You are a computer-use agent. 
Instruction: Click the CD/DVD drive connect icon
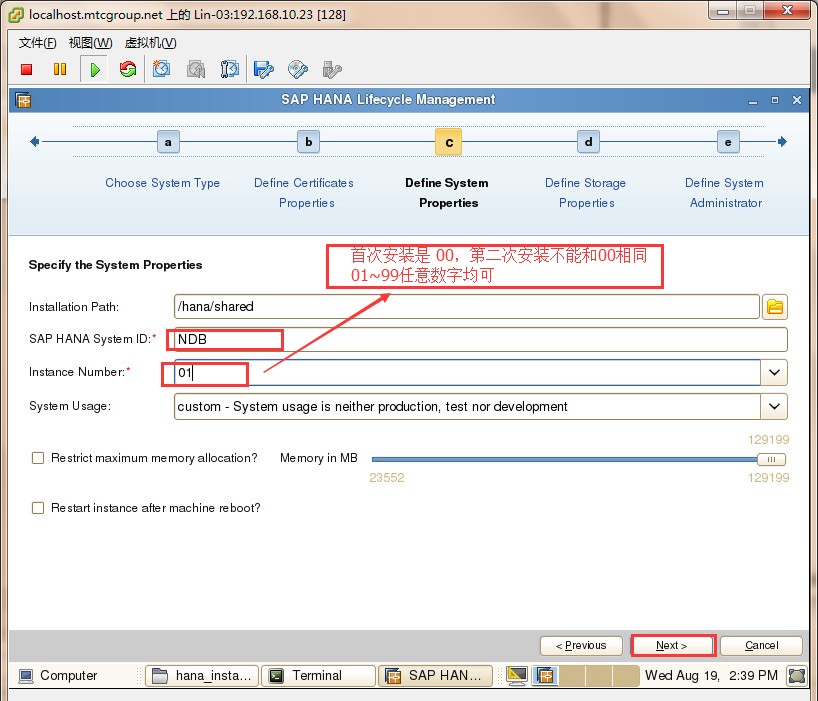click(x=298, y=69)
